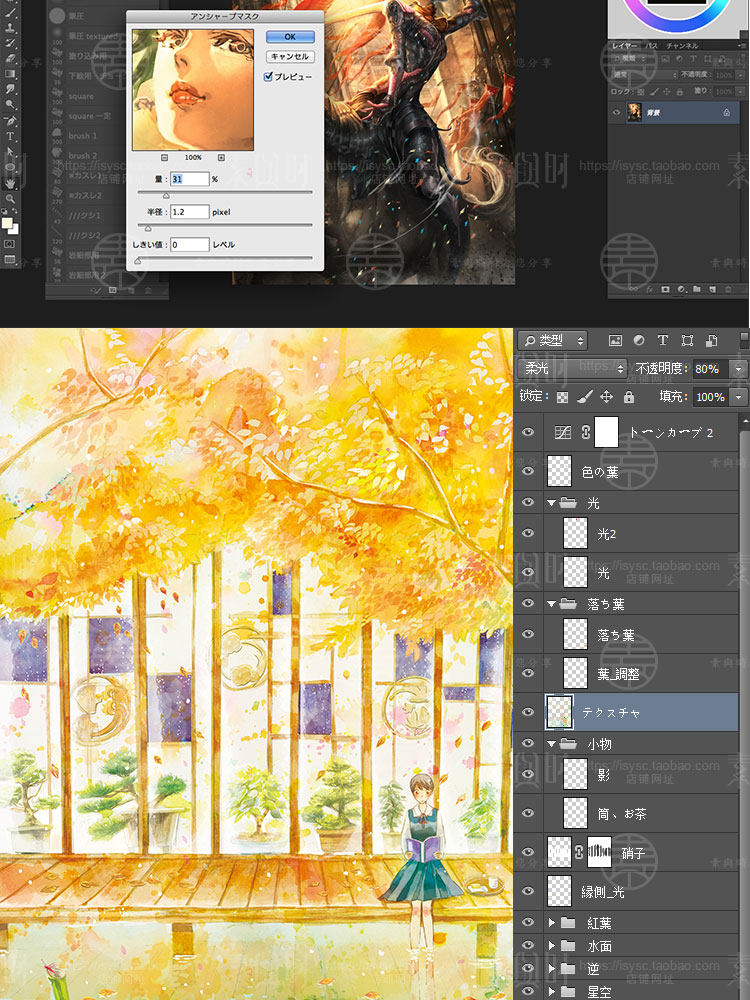Open the 柔光 blend mode dropdown
750x1000 pixels.
pos(573,368)
